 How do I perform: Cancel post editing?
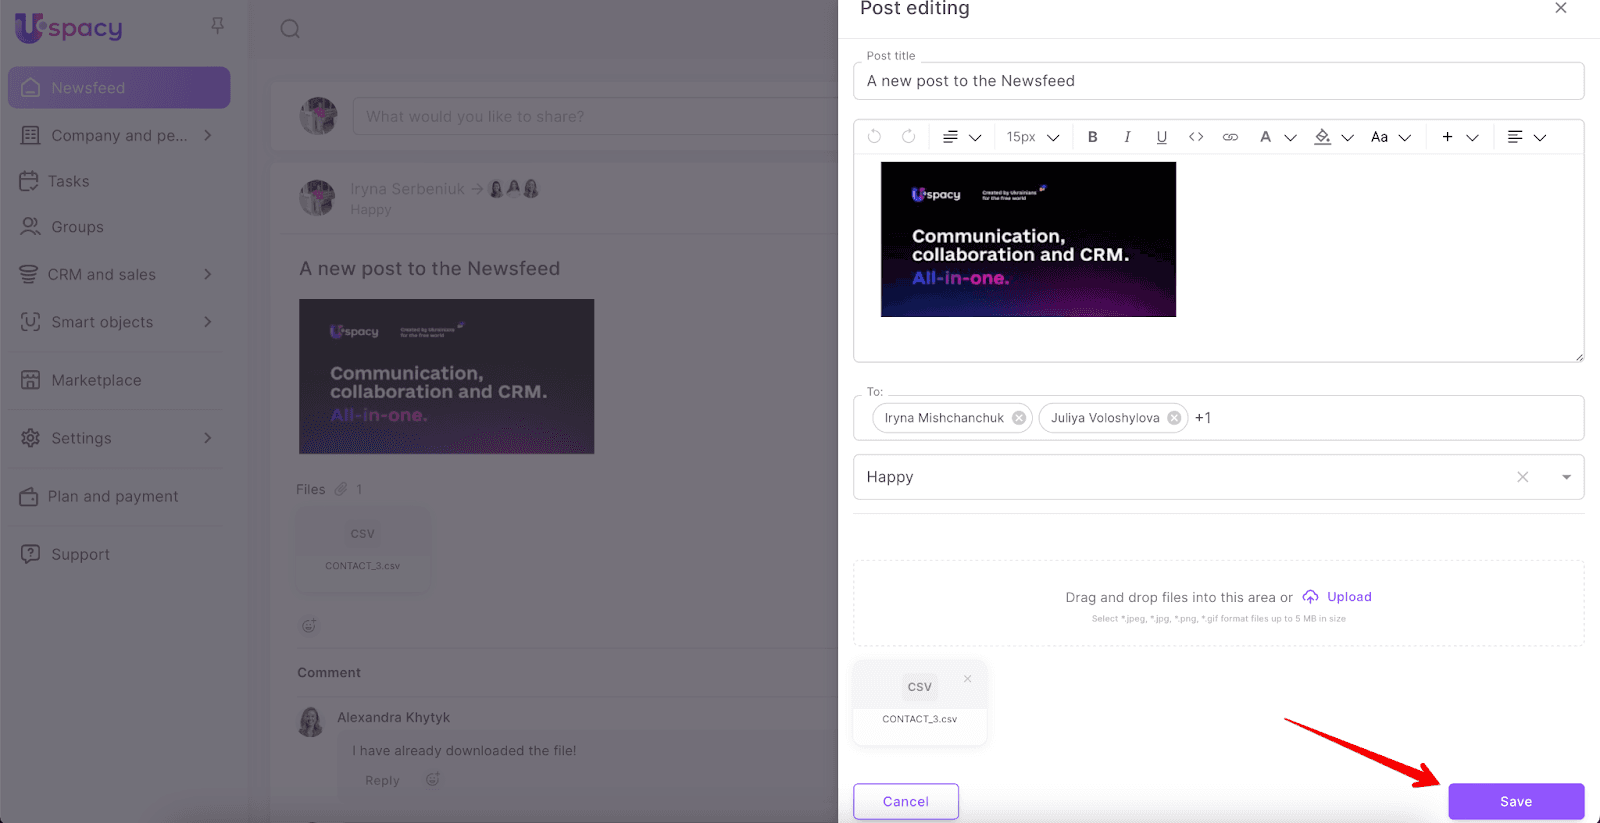click(x=905, y=801)
